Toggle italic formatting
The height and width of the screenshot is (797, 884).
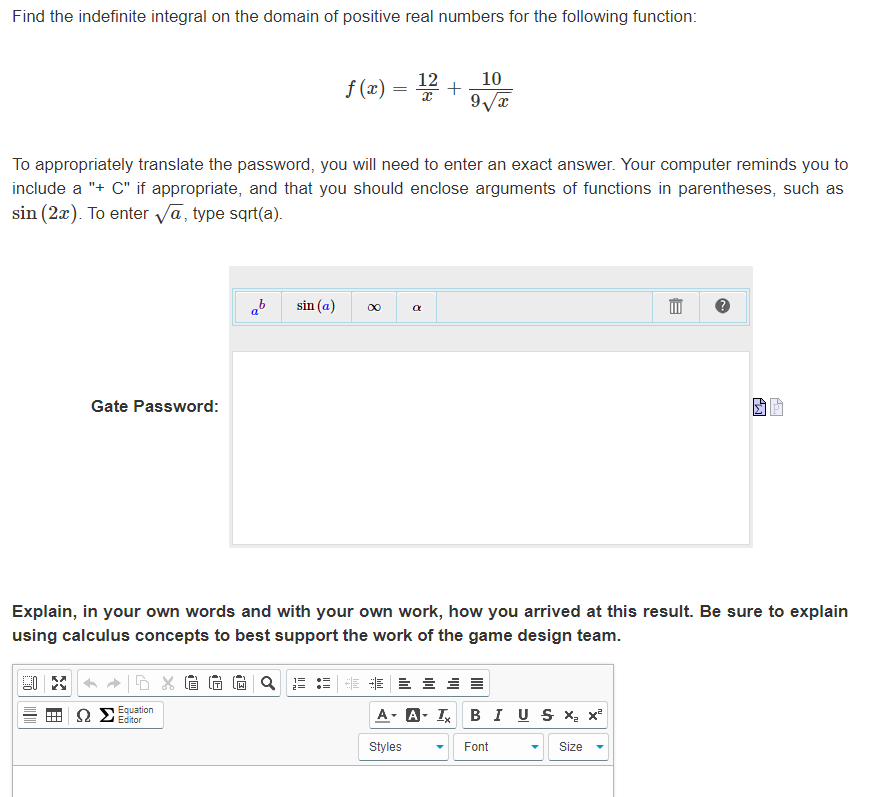(x=498, y=715)
